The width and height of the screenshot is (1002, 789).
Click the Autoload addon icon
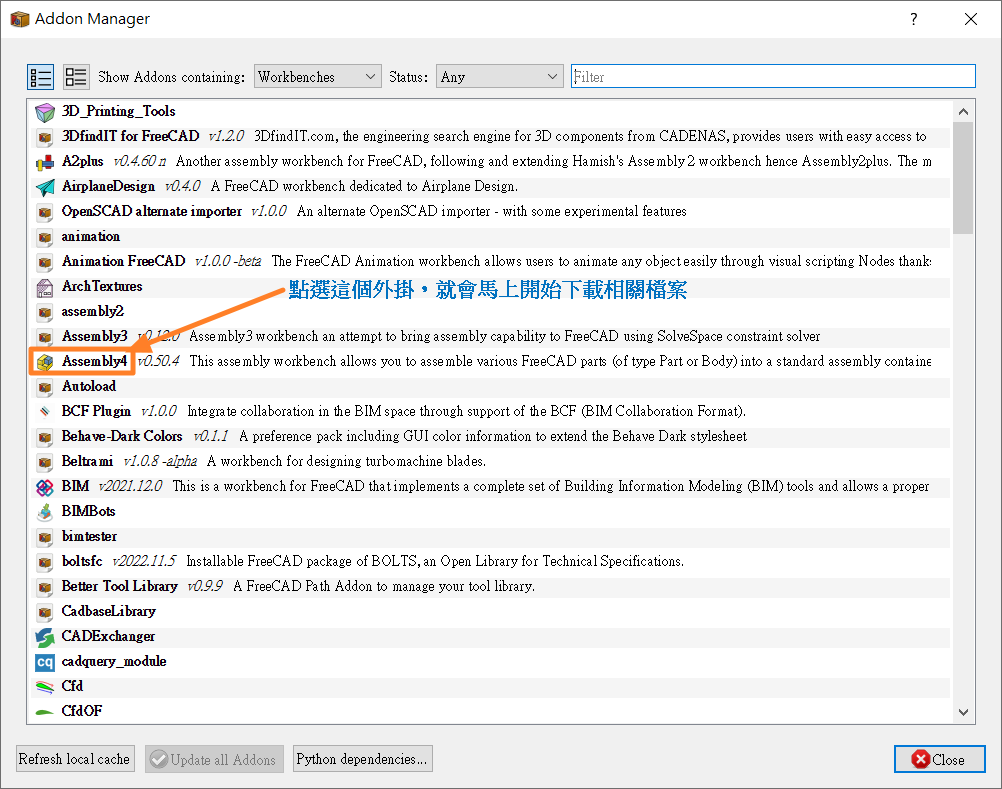coord(45,387)
